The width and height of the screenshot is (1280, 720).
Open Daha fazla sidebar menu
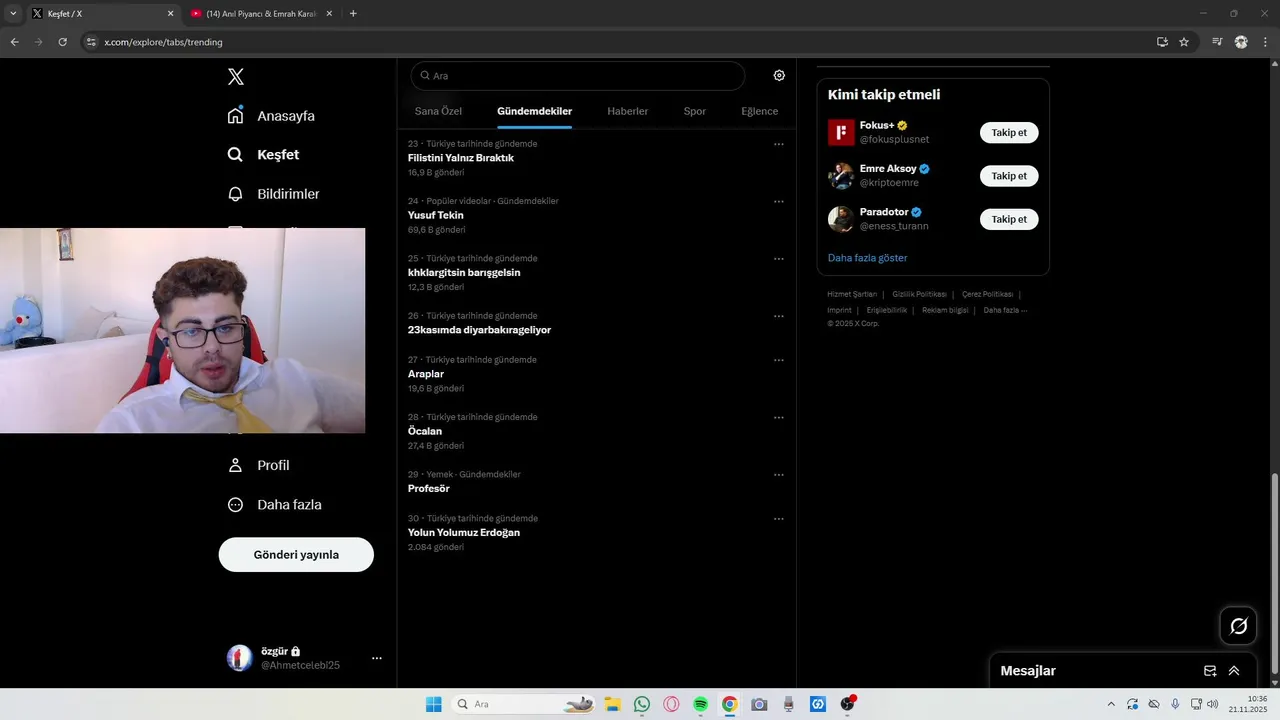click(x=274, y=505)
